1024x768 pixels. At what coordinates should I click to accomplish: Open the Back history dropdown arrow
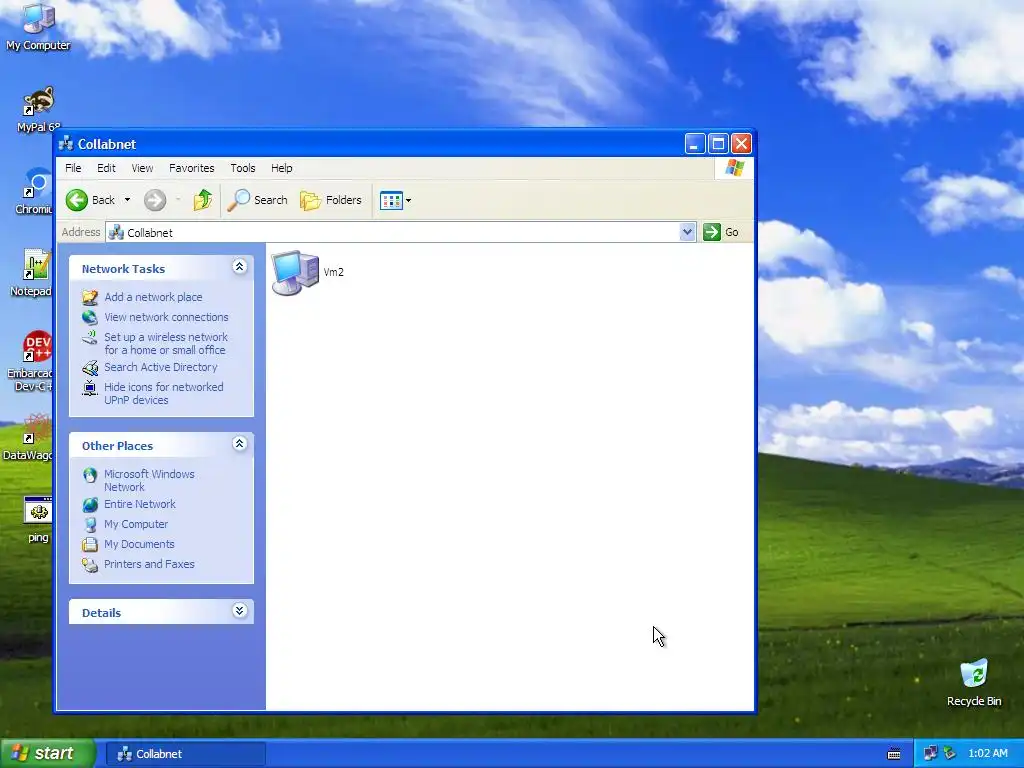pos(127,200)
